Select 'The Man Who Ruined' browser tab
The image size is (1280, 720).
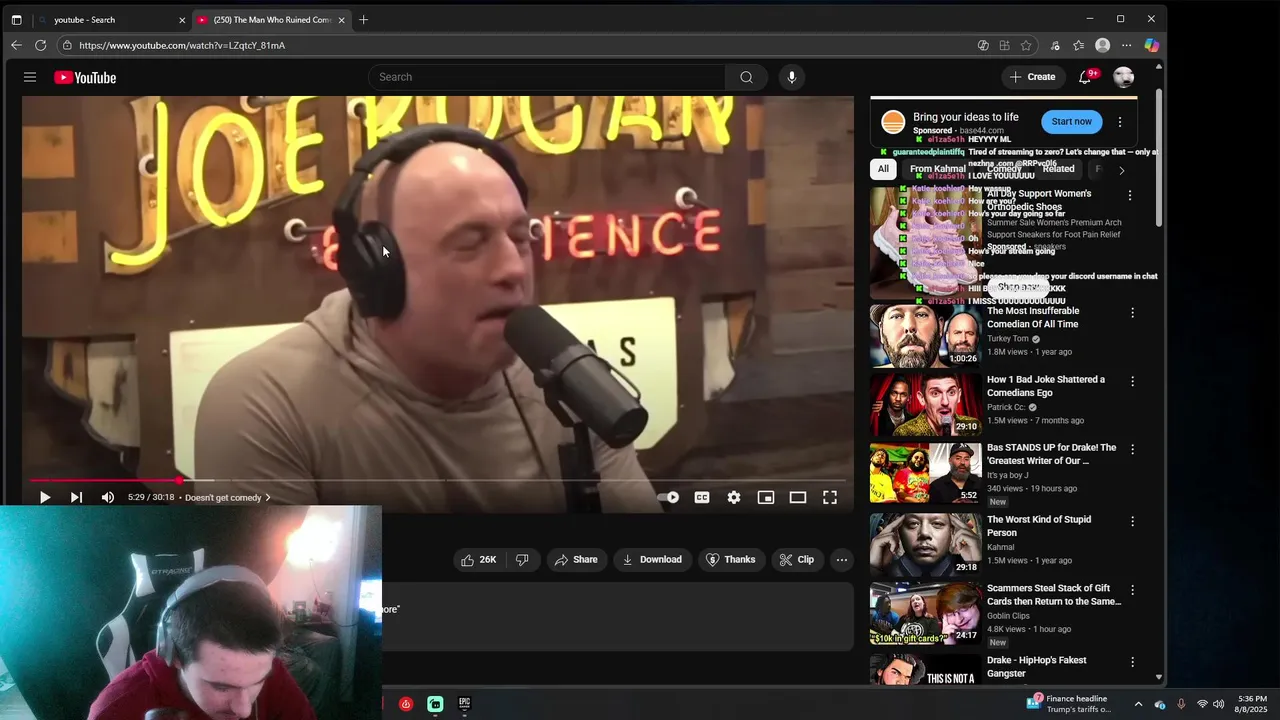270,20
